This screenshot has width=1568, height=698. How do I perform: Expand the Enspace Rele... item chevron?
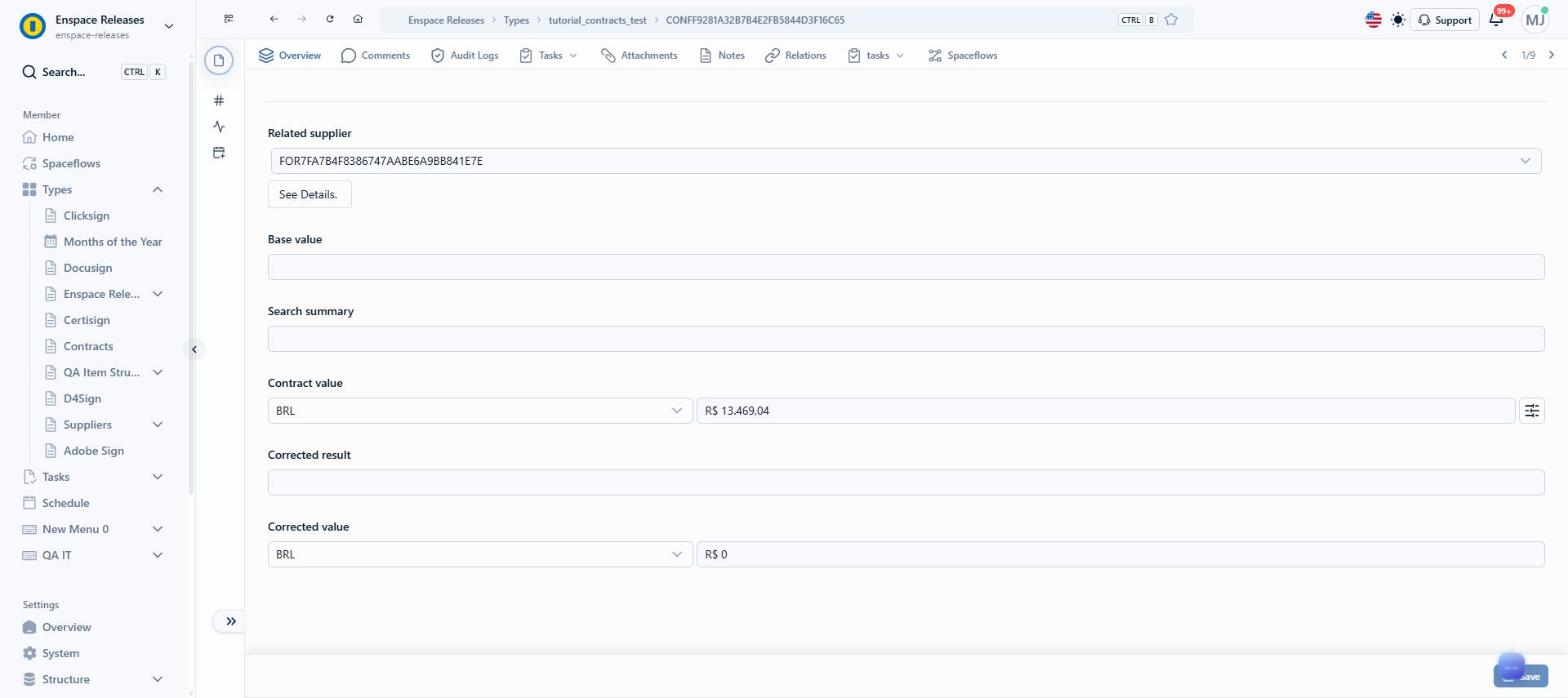157,294
